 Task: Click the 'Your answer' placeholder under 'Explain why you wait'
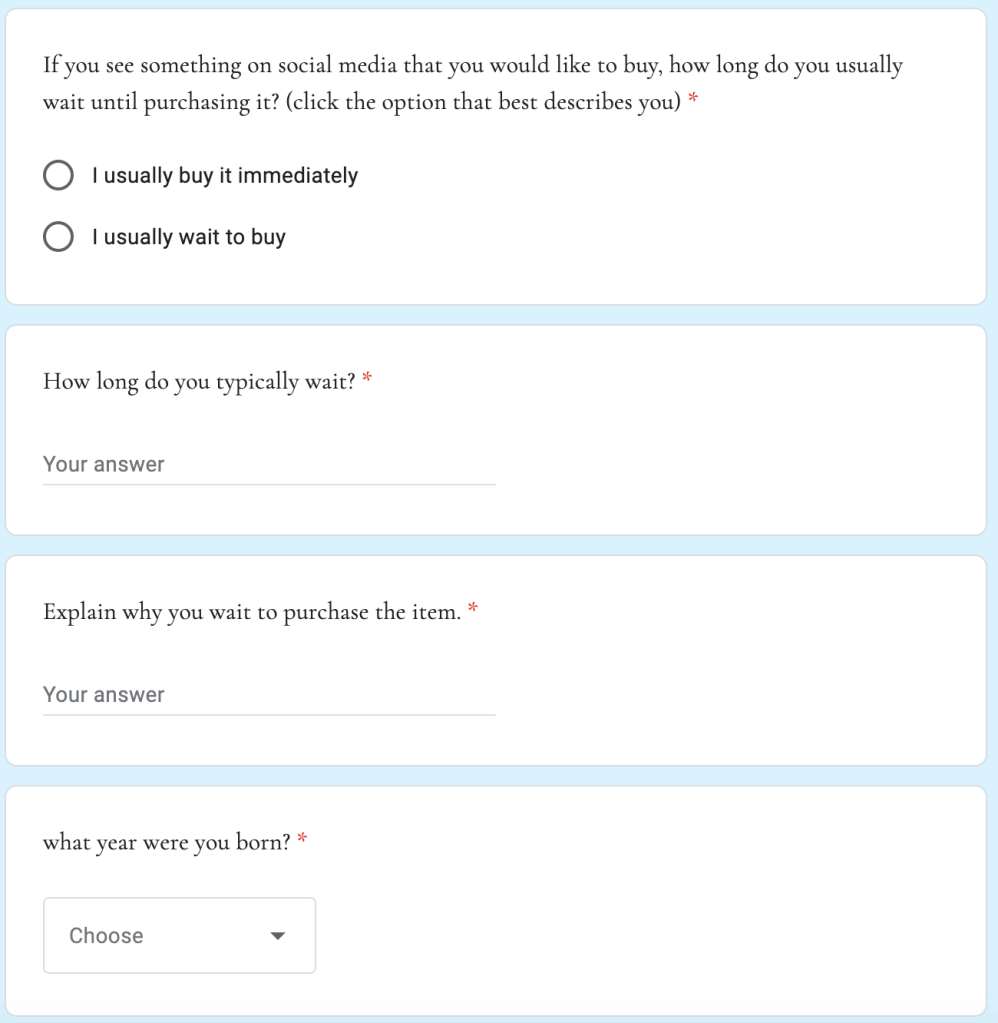104,695
